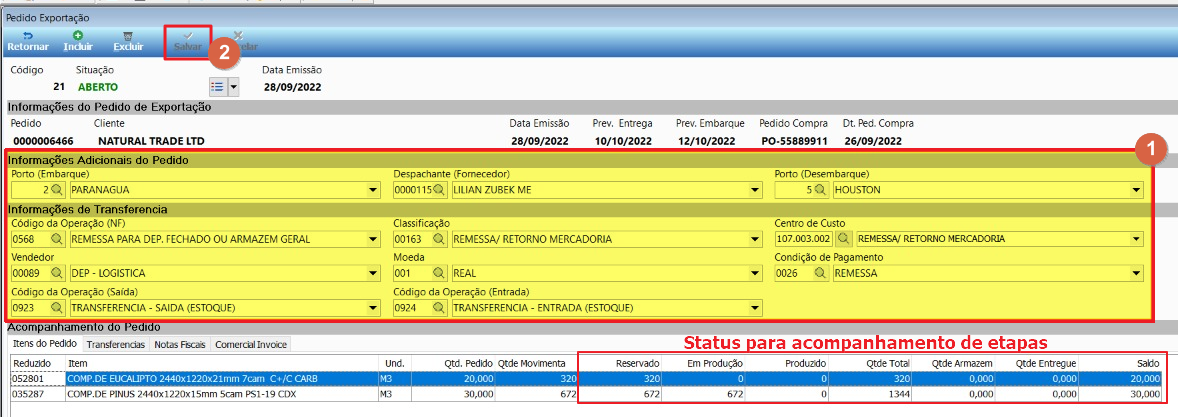Click pedido number 0000006466
This screenshot has height=417, width=1178.
click(44, 141)
